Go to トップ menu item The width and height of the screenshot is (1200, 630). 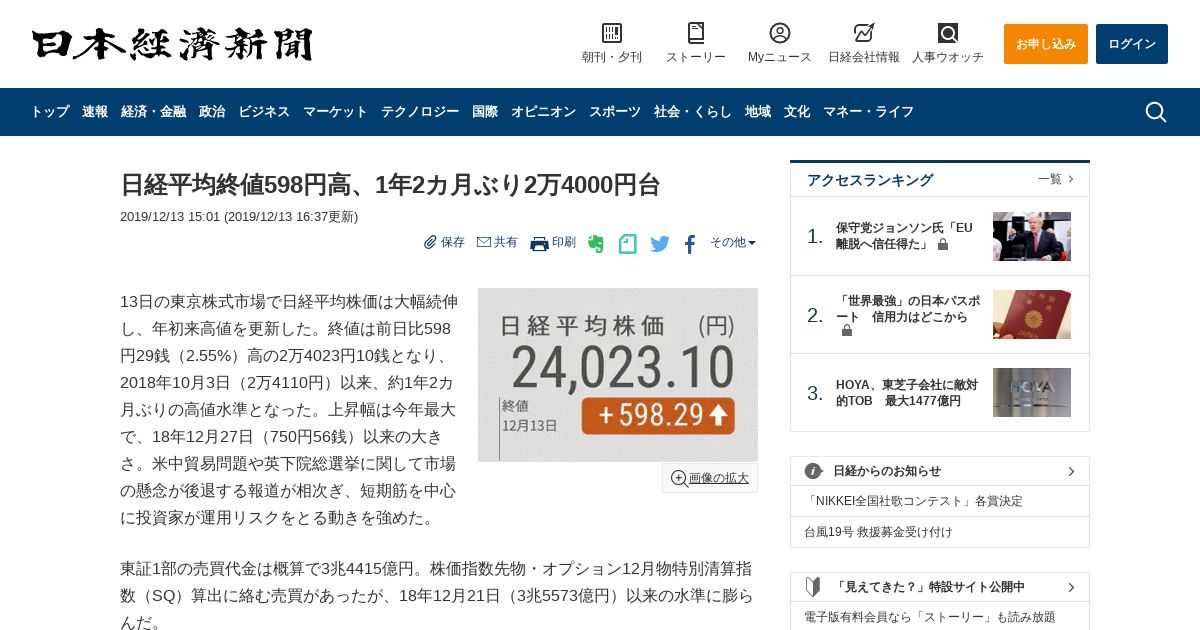50,112
